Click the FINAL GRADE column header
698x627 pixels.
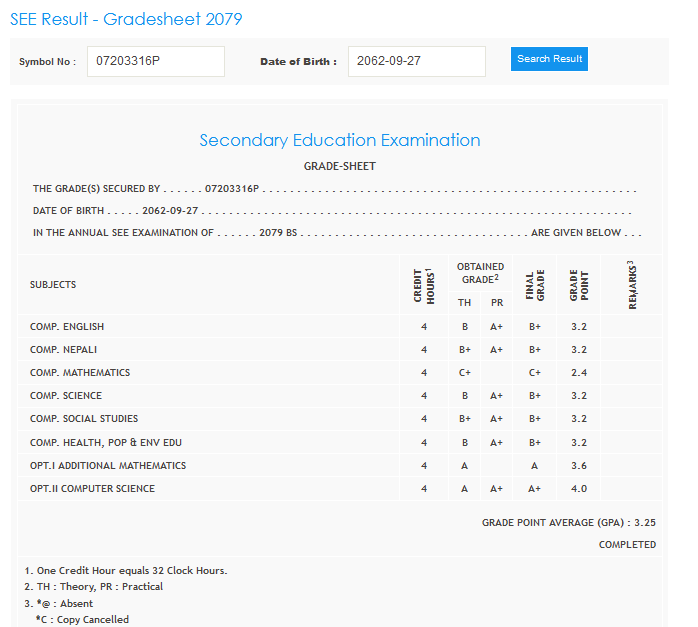tap(535, 285)
